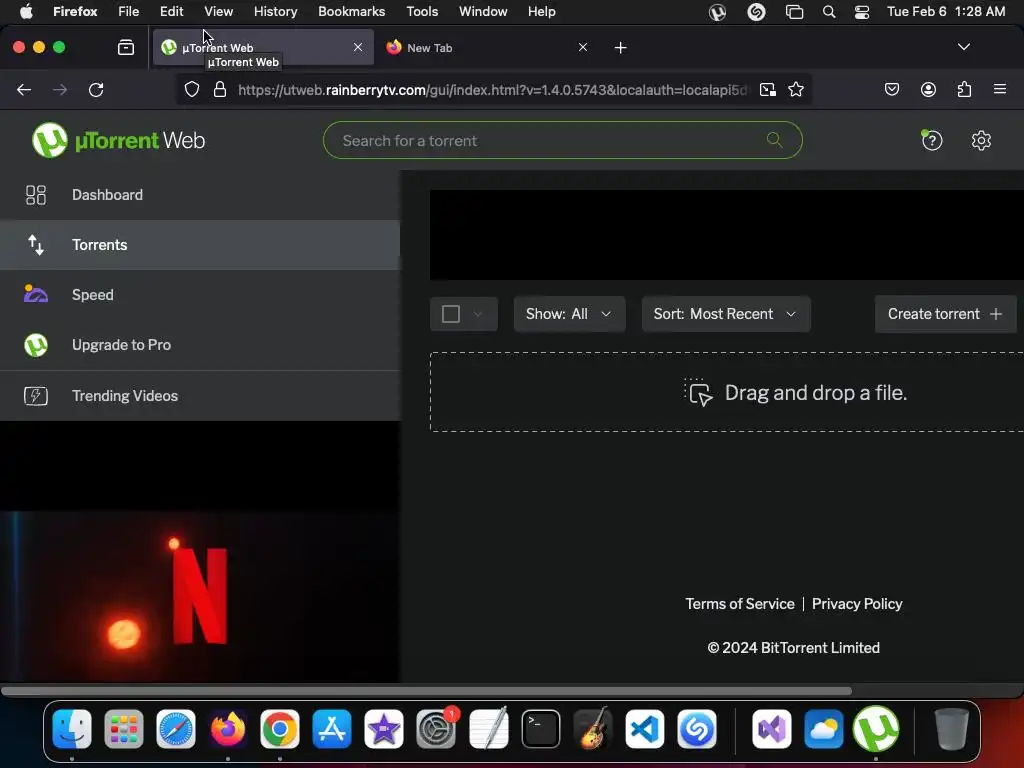The image size is (1024, 768).
Task: Close the New Tab tab
Action: pos(583,47)
